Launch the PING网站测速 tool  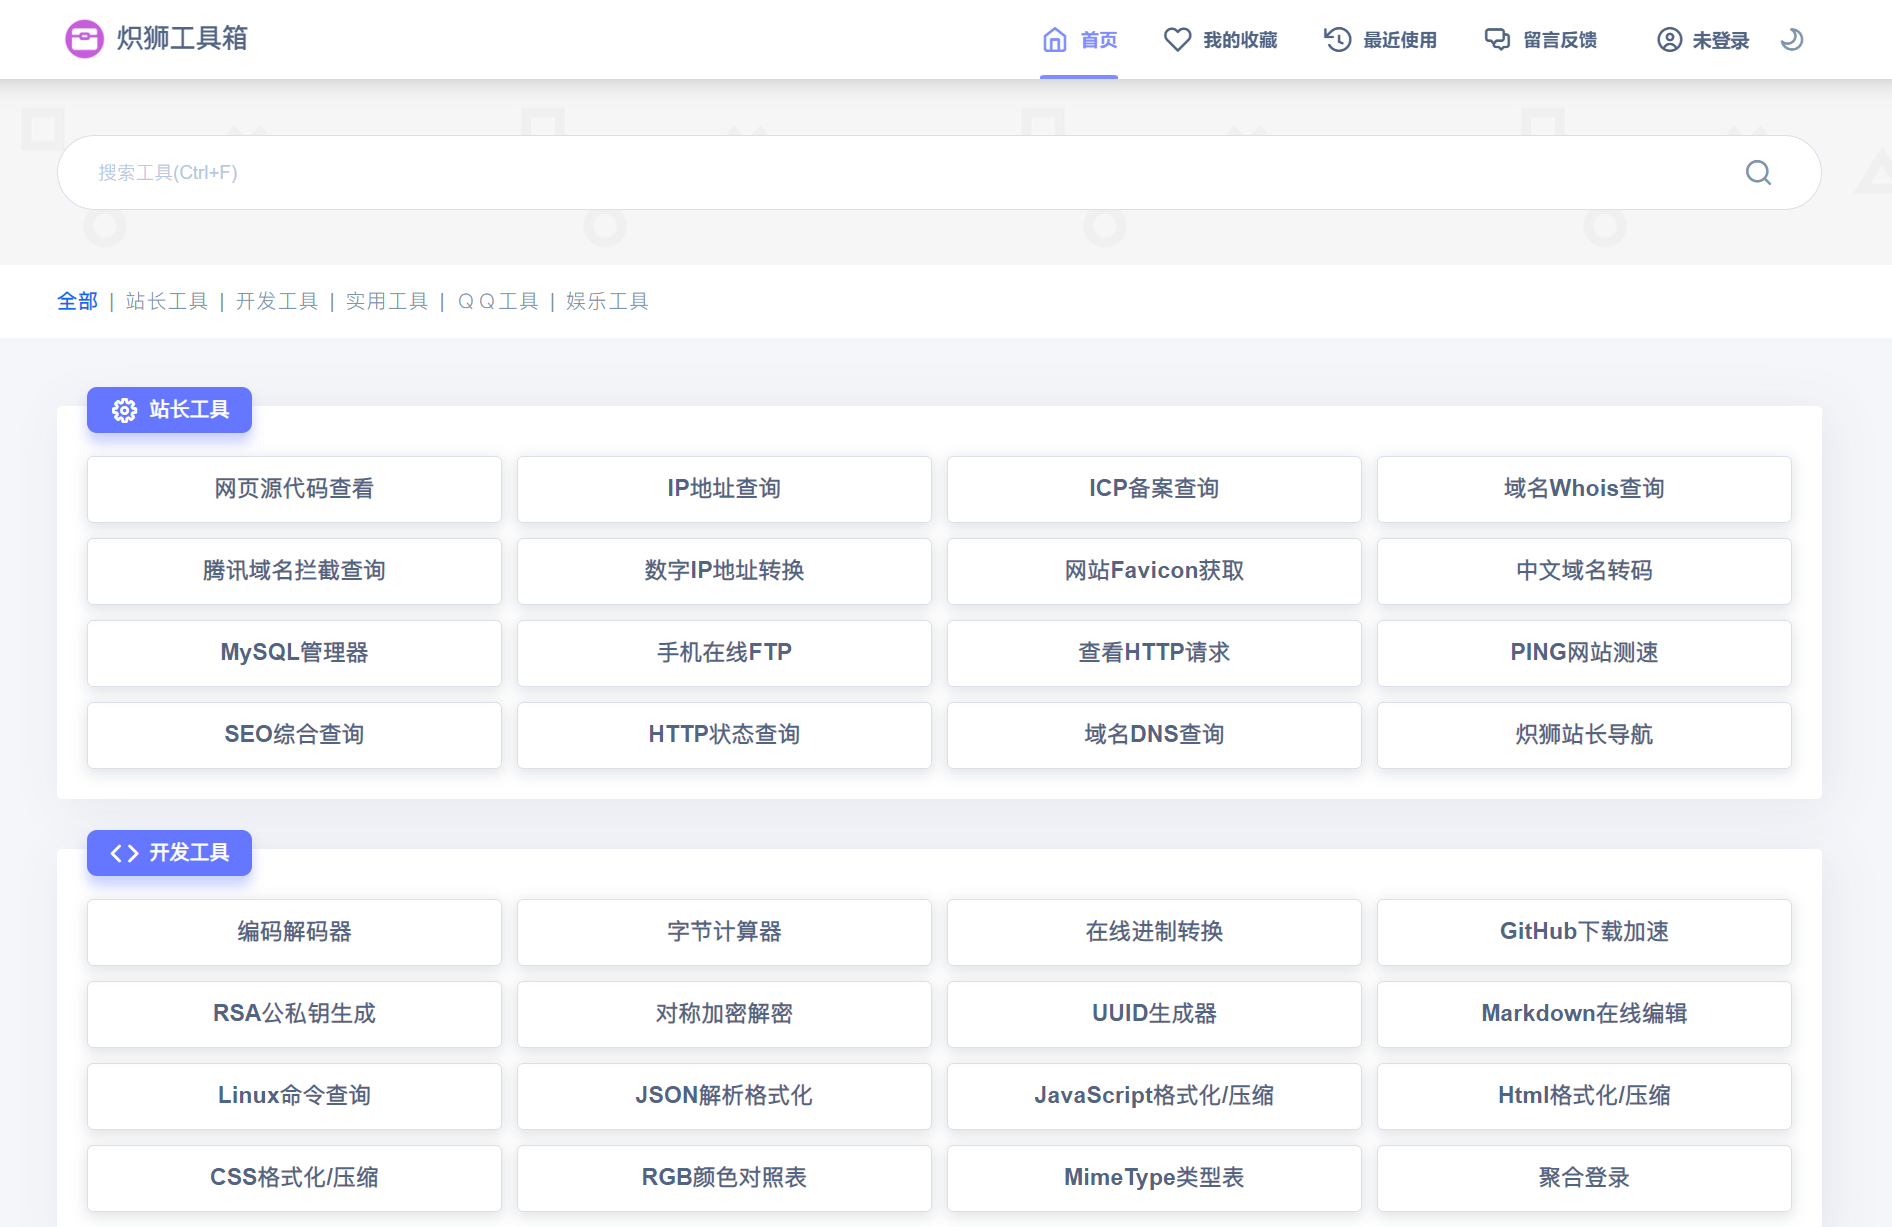point(1583,653)
